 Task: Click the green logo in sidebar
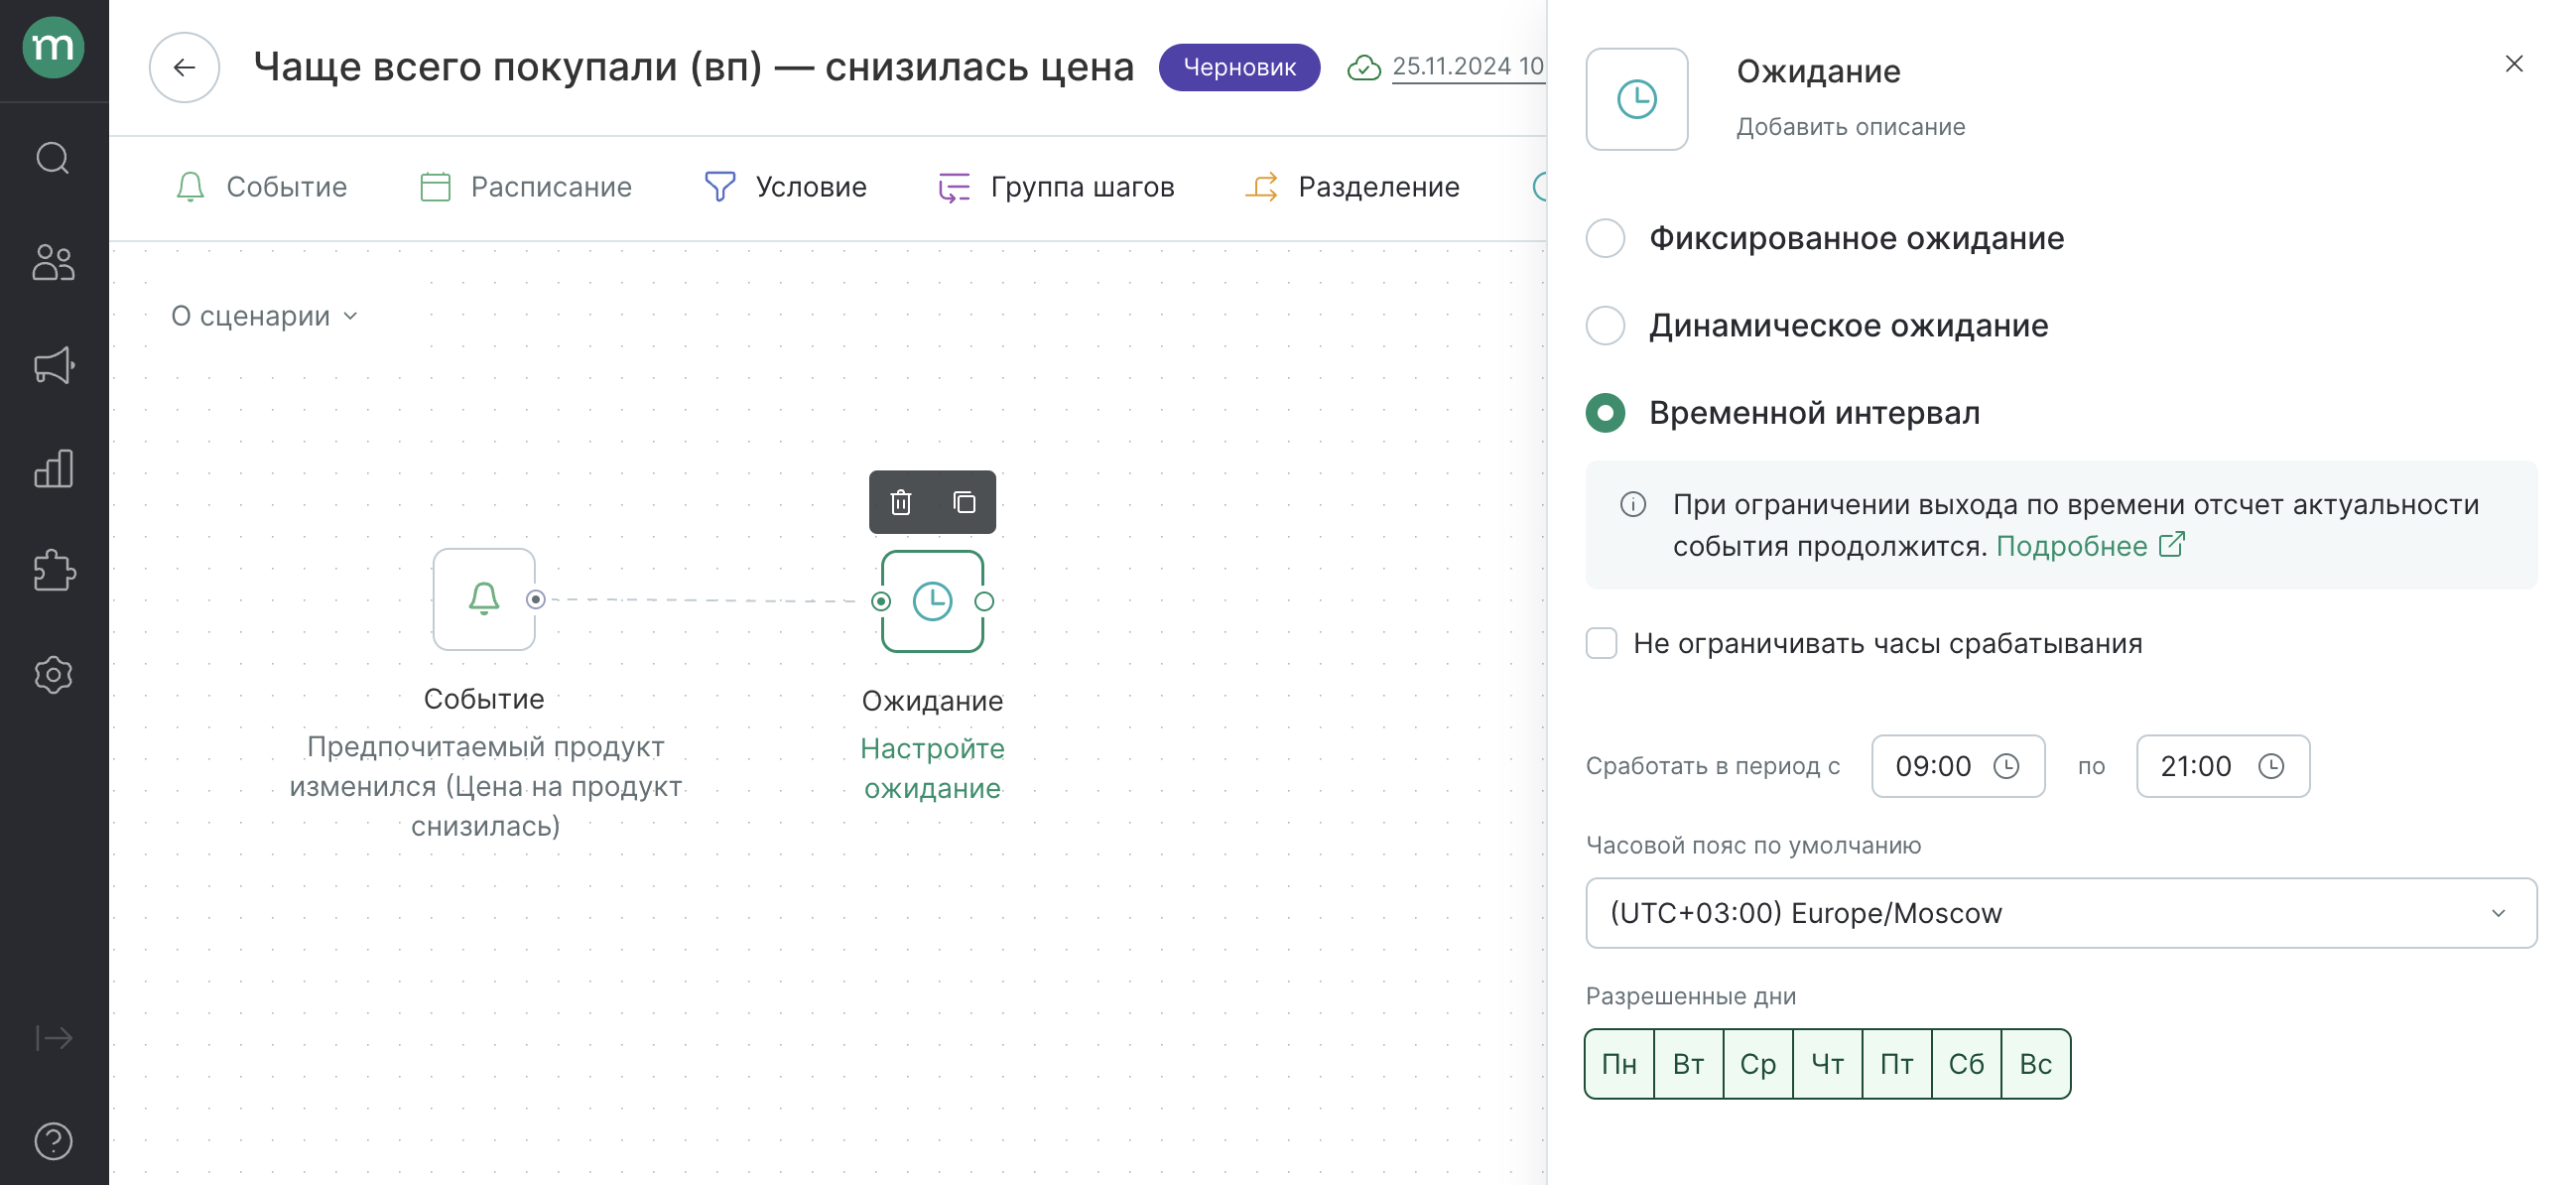pyautogui.click(x=53, y=47)
